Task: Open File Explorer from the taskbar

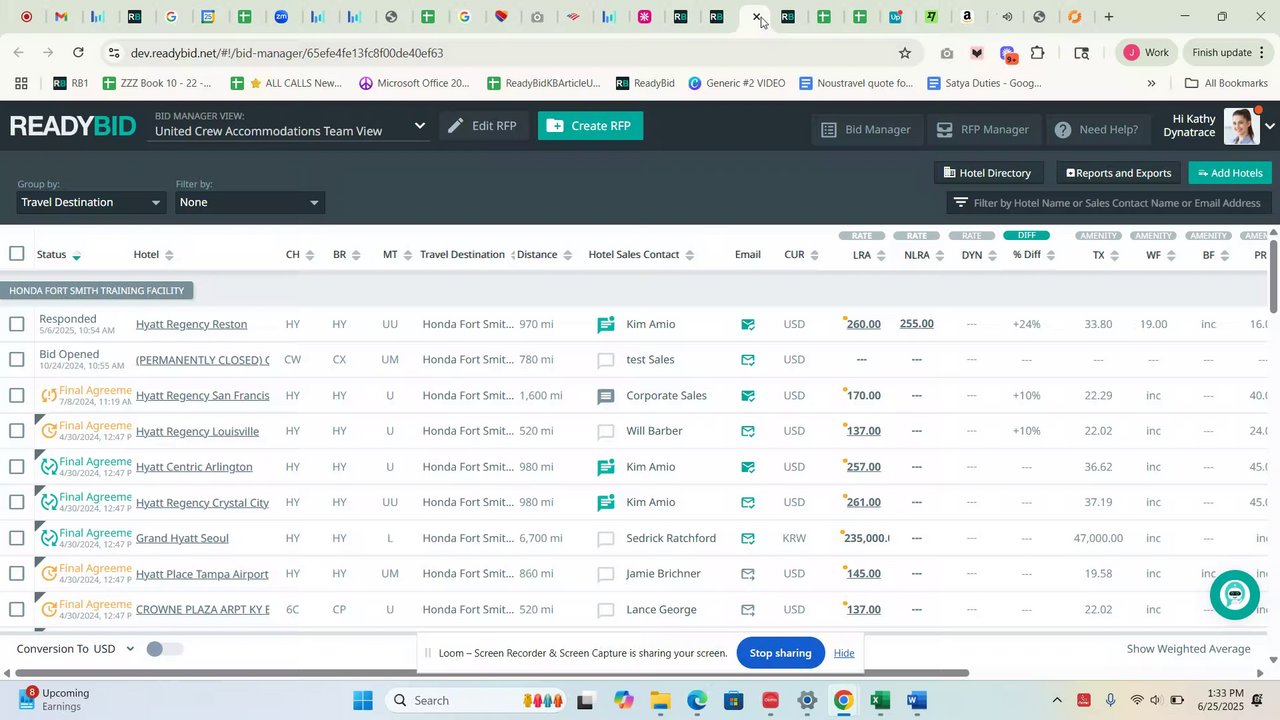Action: (660, 700)
